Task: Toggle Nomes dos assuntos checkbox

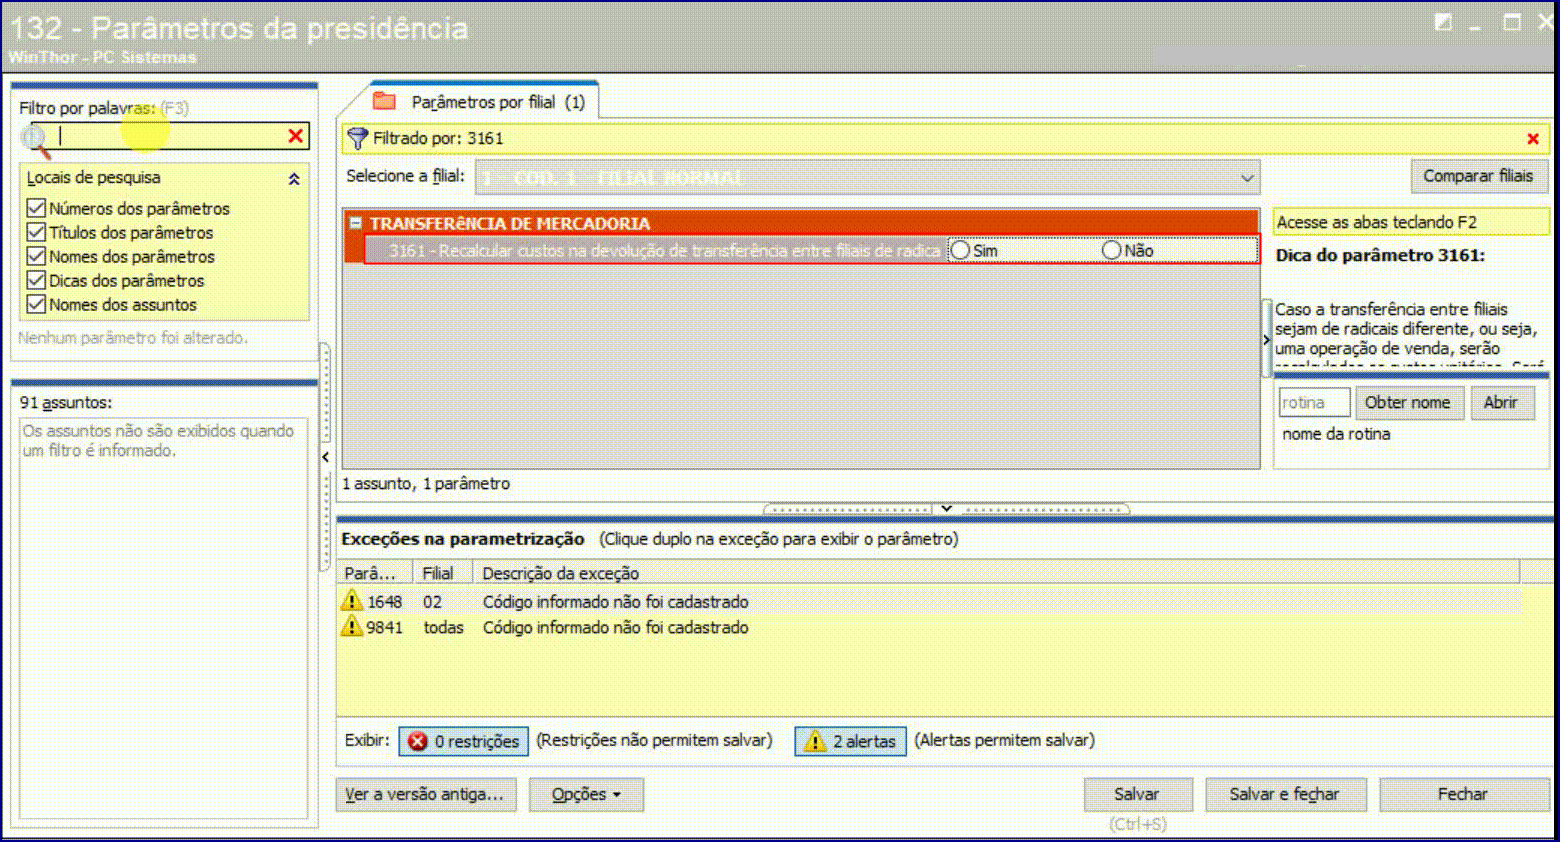Action: pos(36,304)
